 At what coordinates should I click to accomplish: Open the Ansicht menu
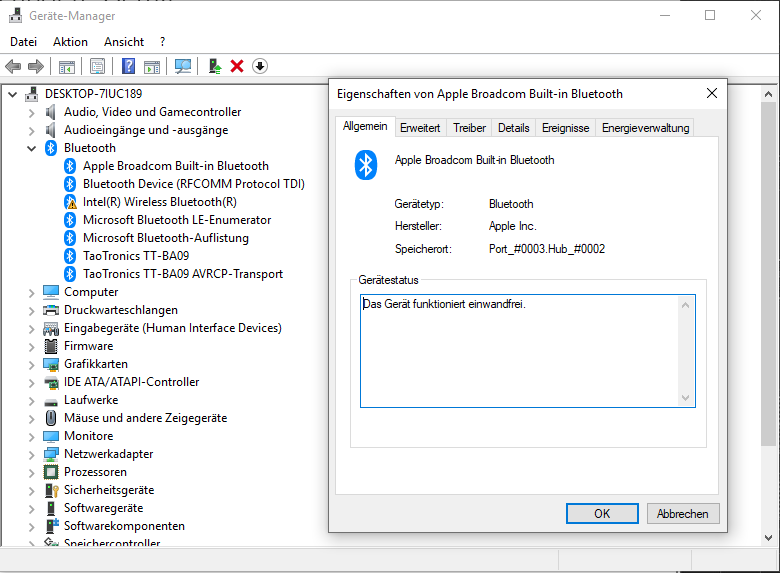pyautogui.click(x=124, y=42)
